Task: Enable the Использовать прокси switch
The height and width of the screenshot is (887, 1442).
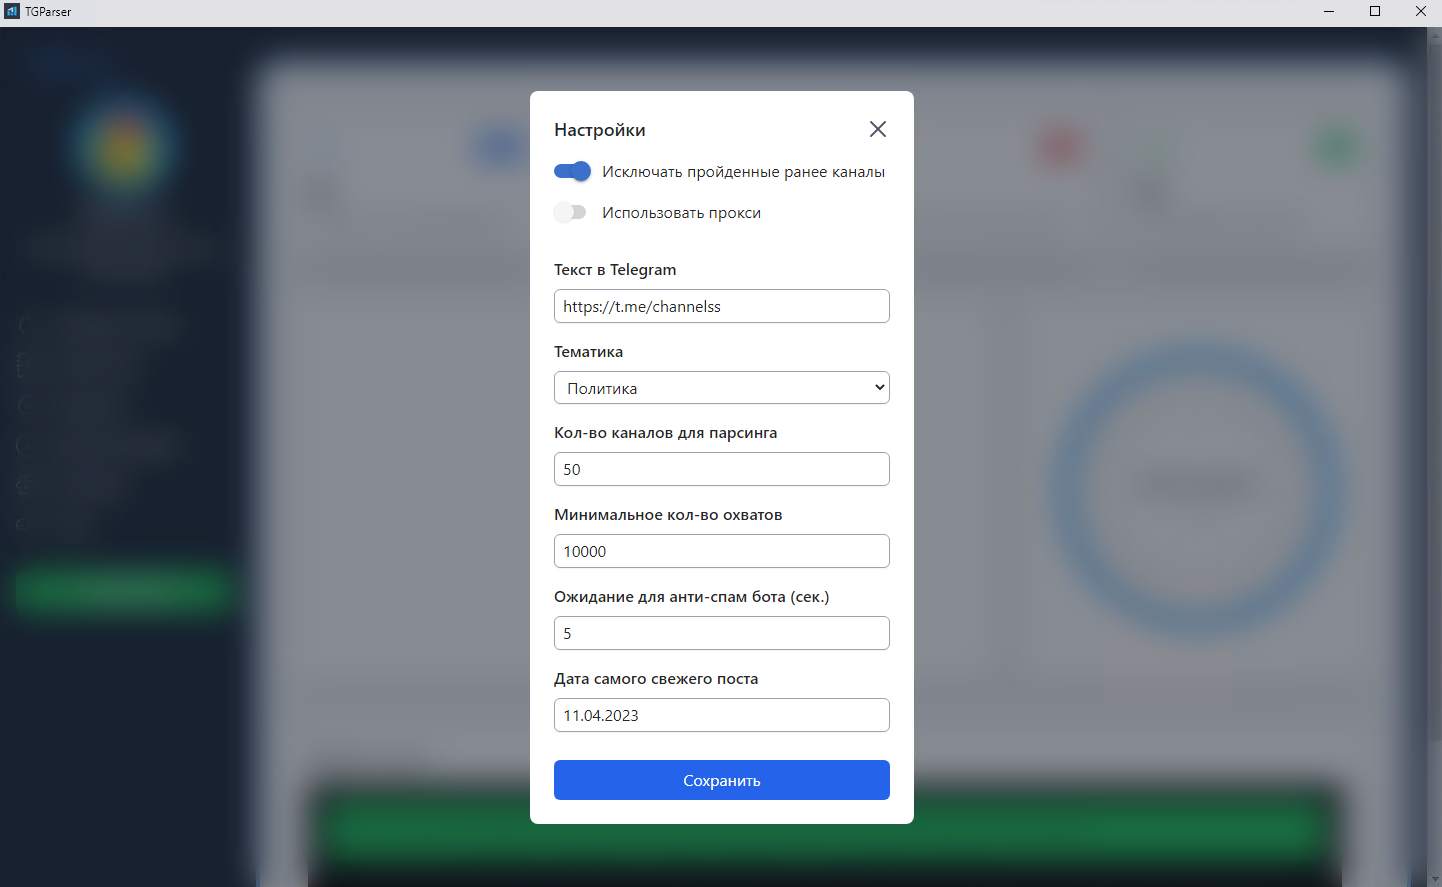Action: pyautogui.click(x=572, y=212)
